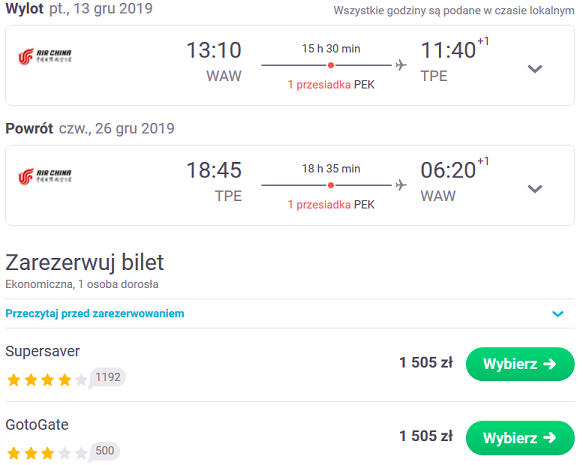Click the airplane icon on return flight line
This screenshot has width=583, height=465.
pos(401,185)
